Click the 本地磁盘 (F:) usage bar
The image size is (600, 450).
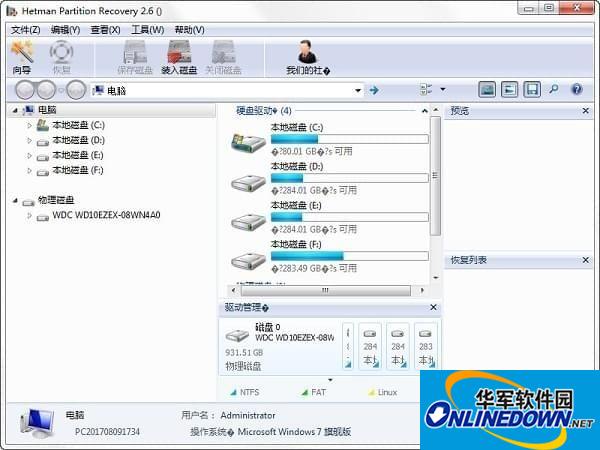click(350, 256)
